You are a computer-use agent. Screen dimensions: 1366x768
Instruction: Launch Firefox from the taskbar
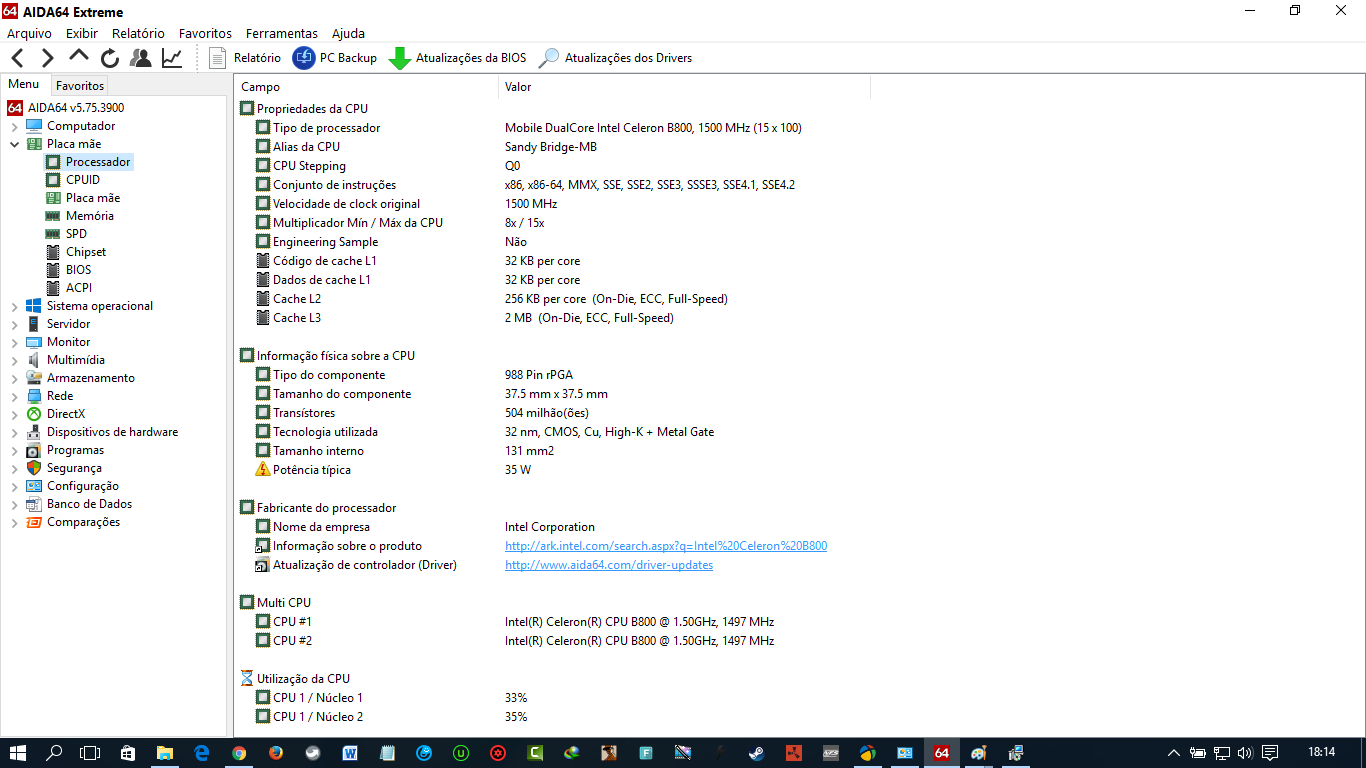(276, 753)
